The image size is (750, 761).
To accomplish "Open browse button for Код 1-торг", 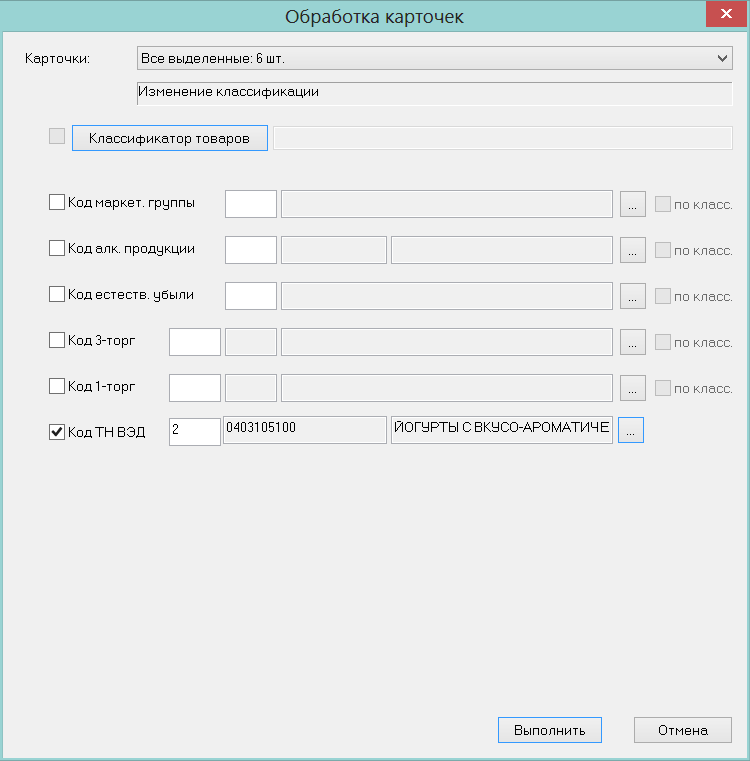I will click(x=633, y=388).
